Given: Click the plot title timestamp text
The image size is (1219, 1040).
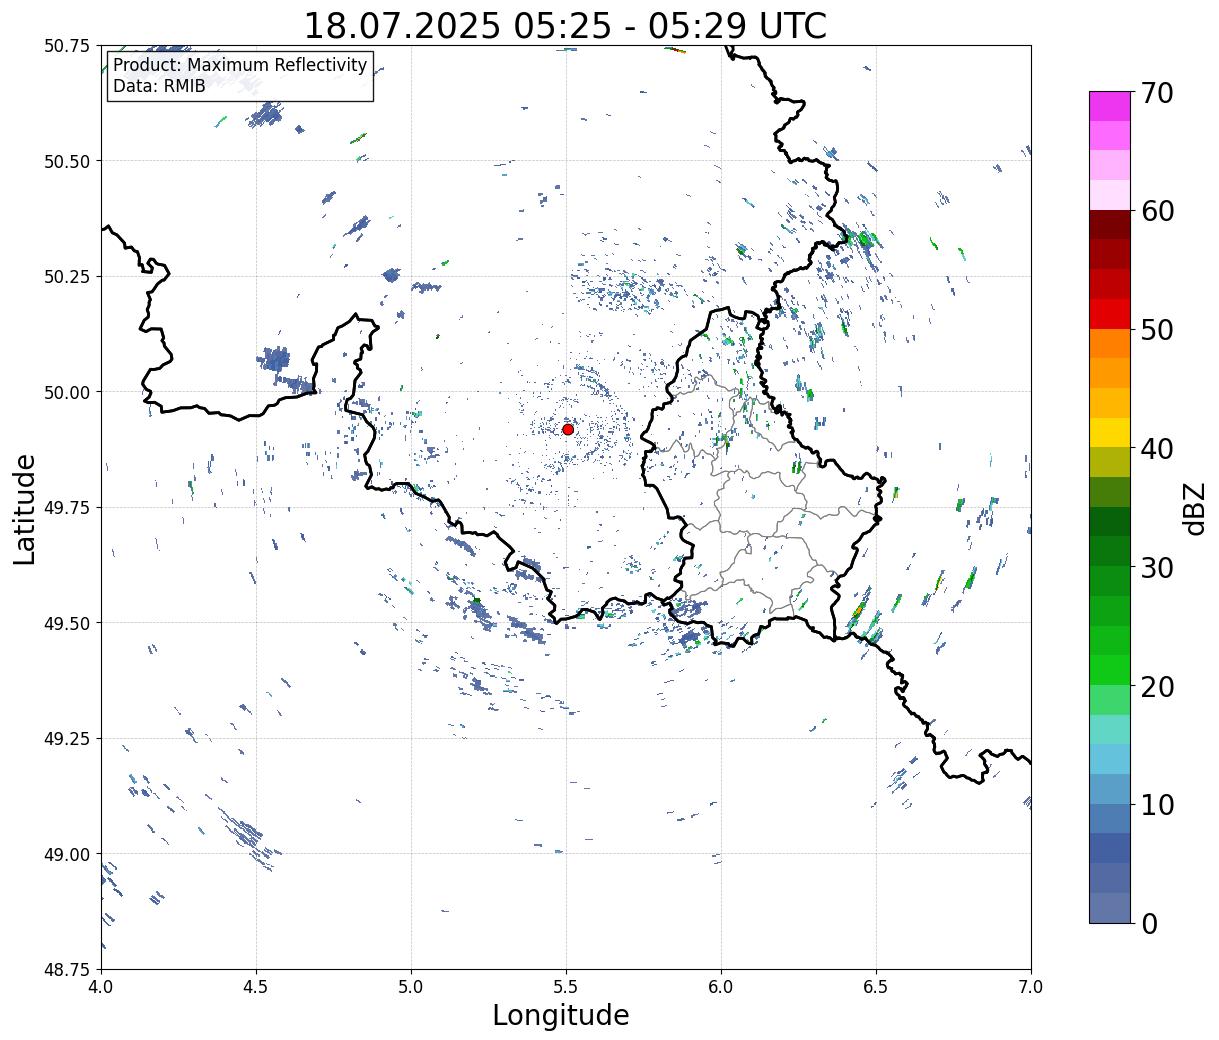Looking at the screenshot, I should coord(565,25).
